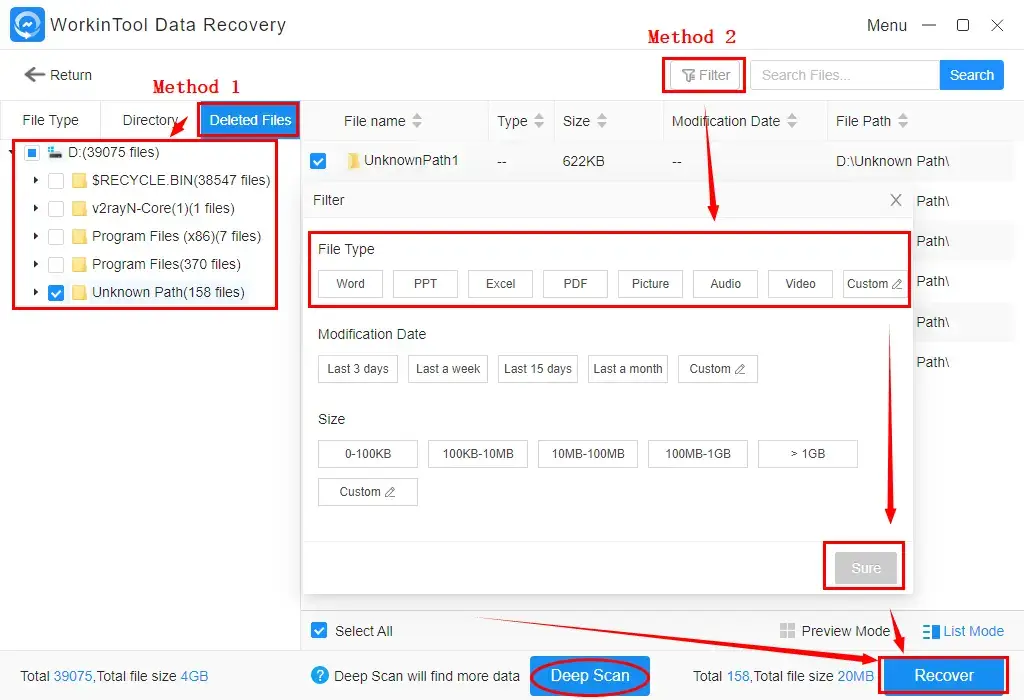Click the UnknownPath1 folder icon in list
Viewport: 1024px width, 700px height.
pos(353,161)
